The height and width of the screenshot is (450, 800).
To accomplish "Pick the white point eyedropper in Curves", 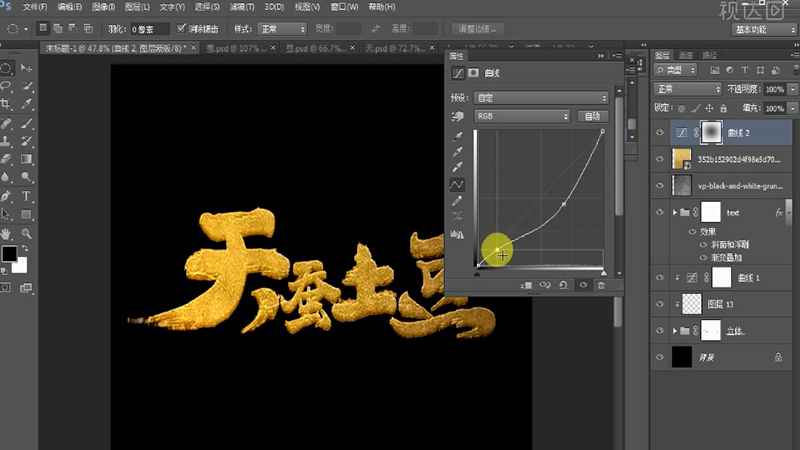I will (457, 167).
